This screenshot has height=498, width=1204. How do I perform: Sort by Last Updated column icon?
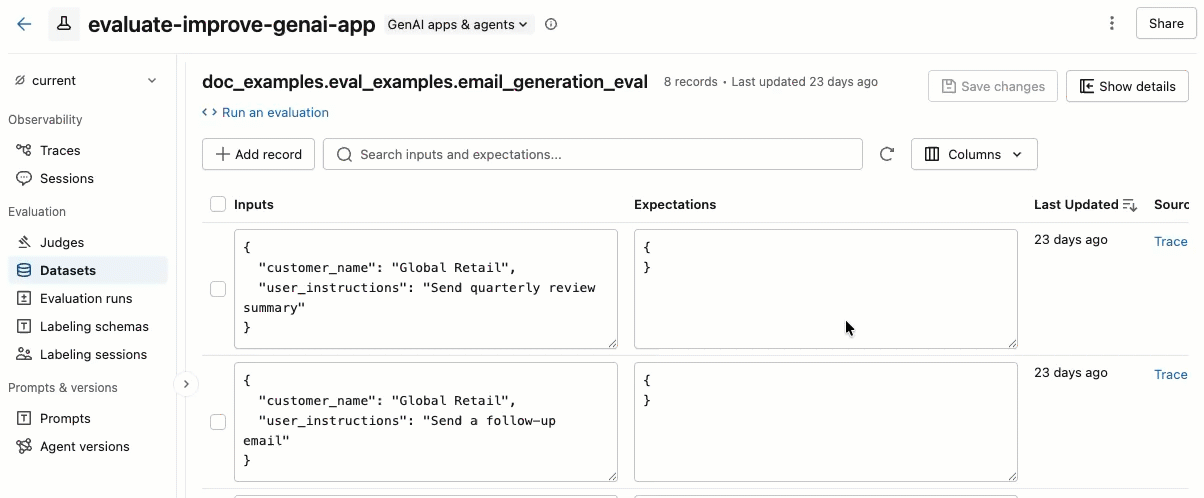click(x=1130, y=205)
